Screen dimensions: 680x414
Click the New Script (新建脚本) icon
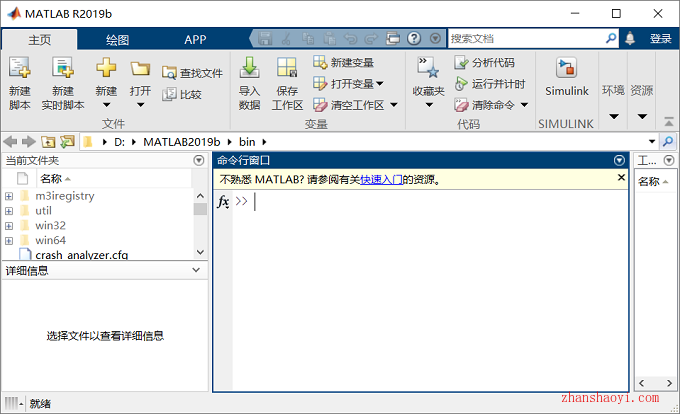point(20,68)
